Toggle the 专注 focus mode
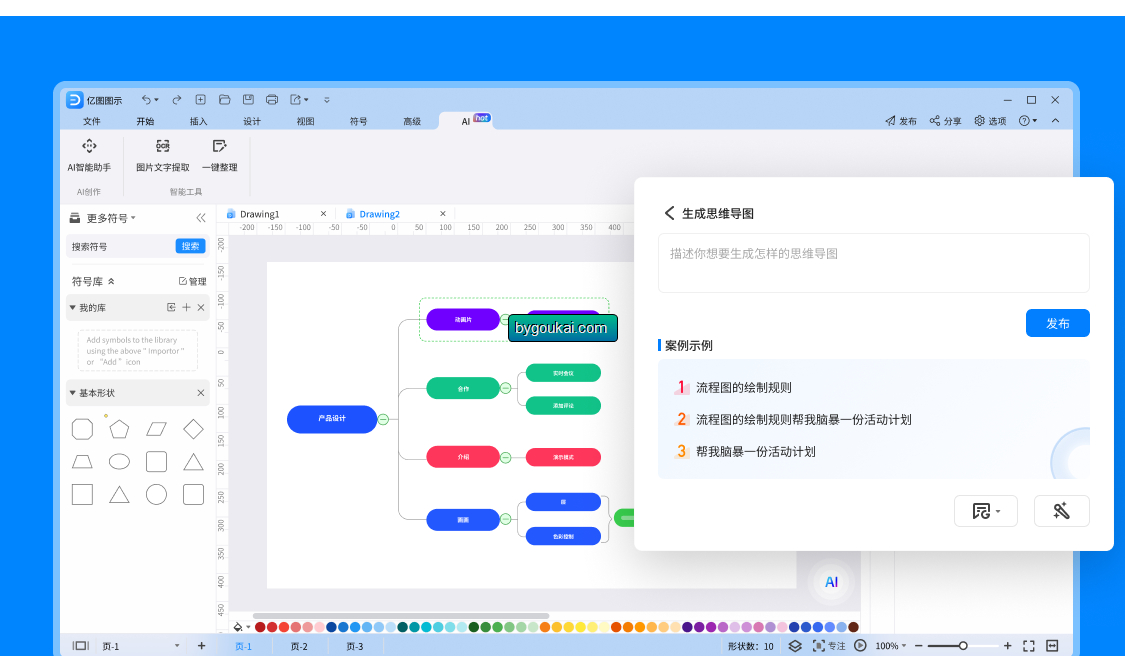1125x656 pixels. tap(829, 646)
